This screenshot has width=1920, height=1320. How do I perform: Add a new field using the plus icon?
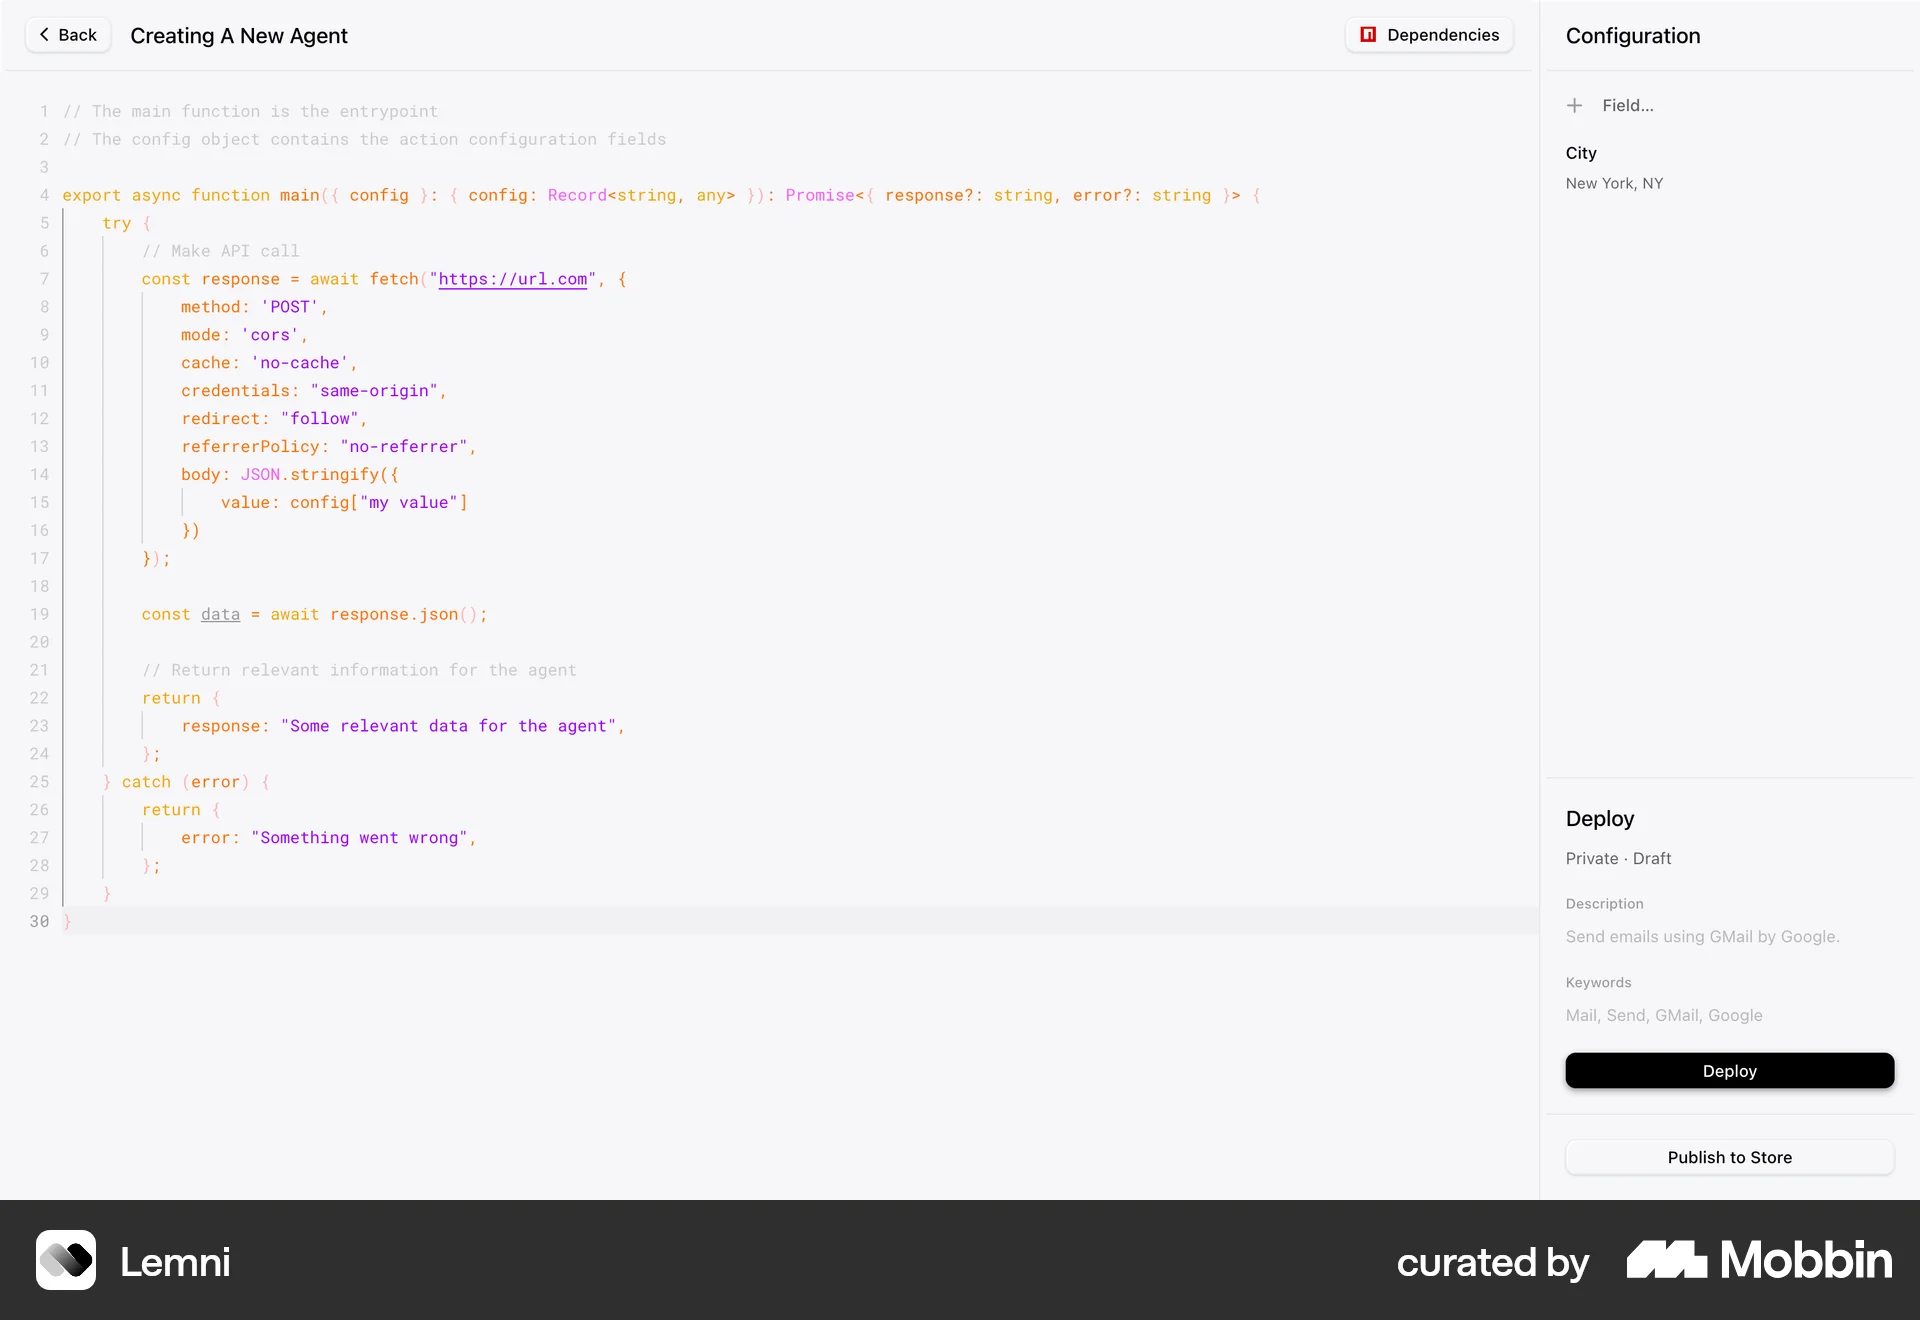tap(1574, 105)
